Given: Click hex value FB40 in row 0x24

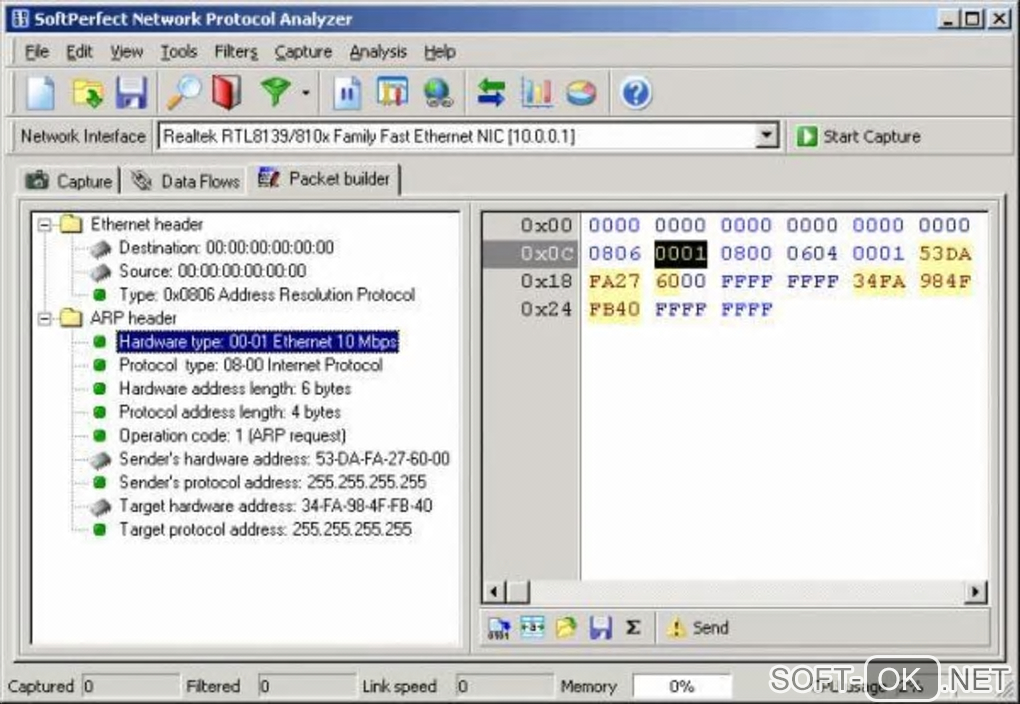Looking at the screenshot, I should 615,310.
